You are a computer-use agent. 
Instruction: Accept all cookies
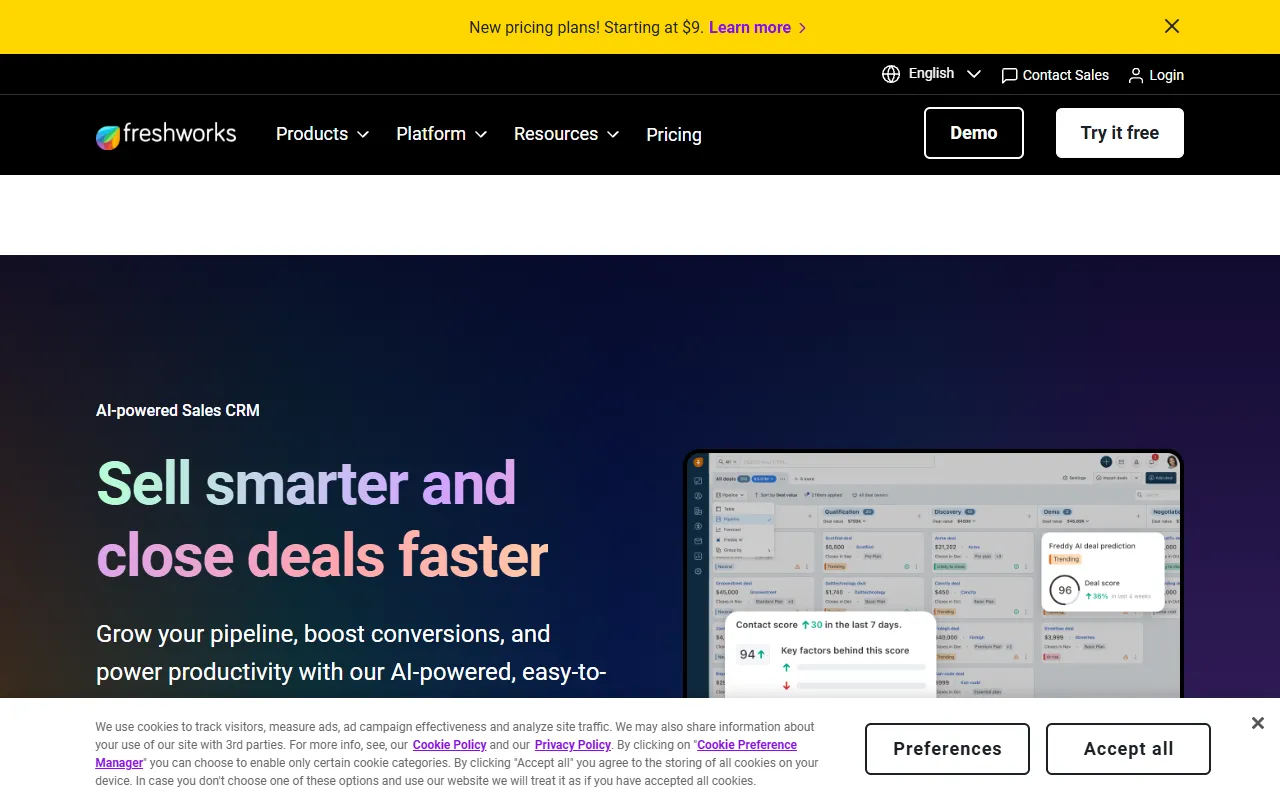click(1128, 749)
